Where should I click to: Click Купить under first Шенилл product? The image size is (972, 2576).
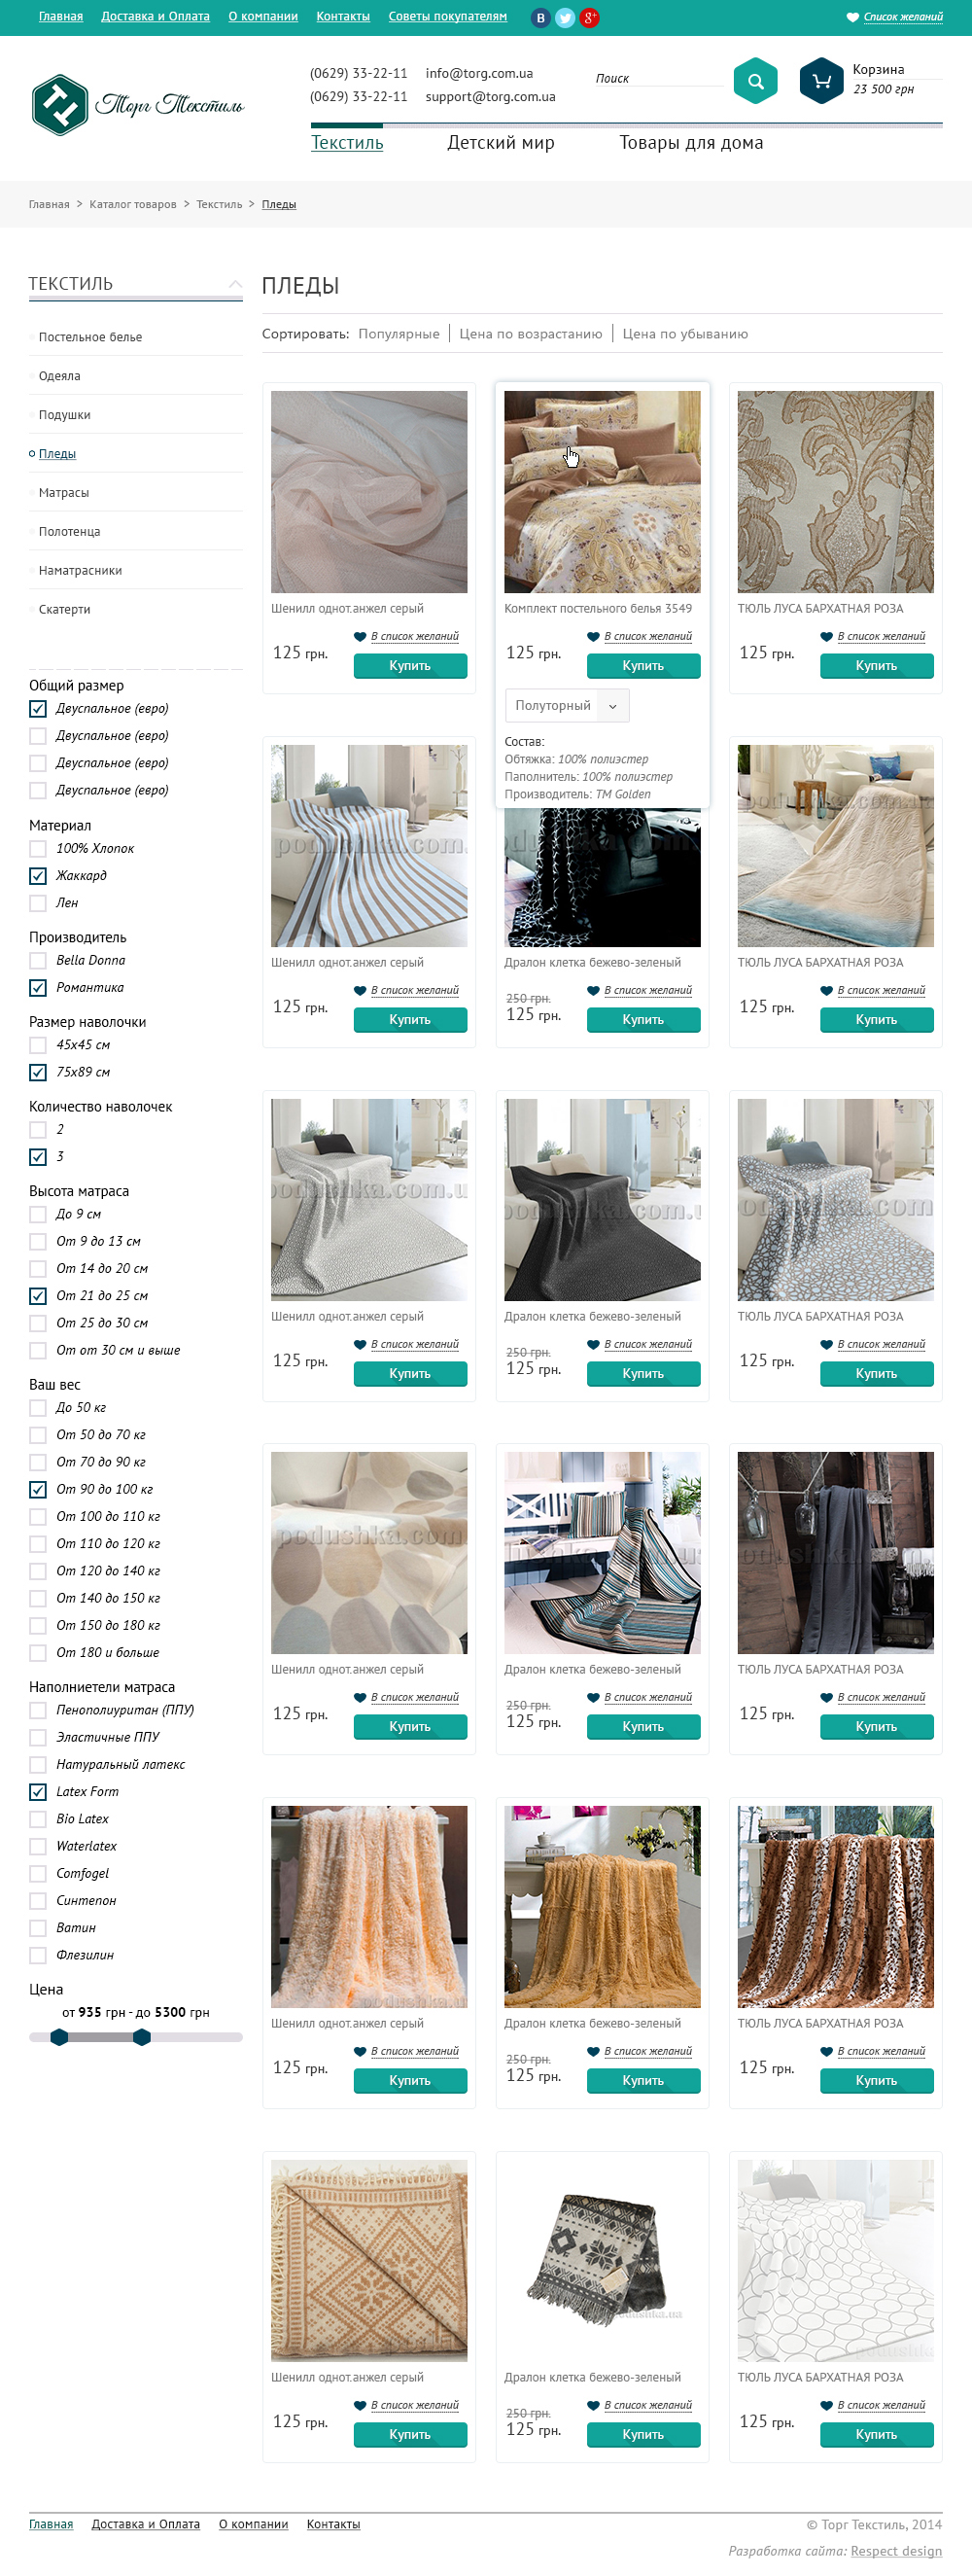[410, 666]
